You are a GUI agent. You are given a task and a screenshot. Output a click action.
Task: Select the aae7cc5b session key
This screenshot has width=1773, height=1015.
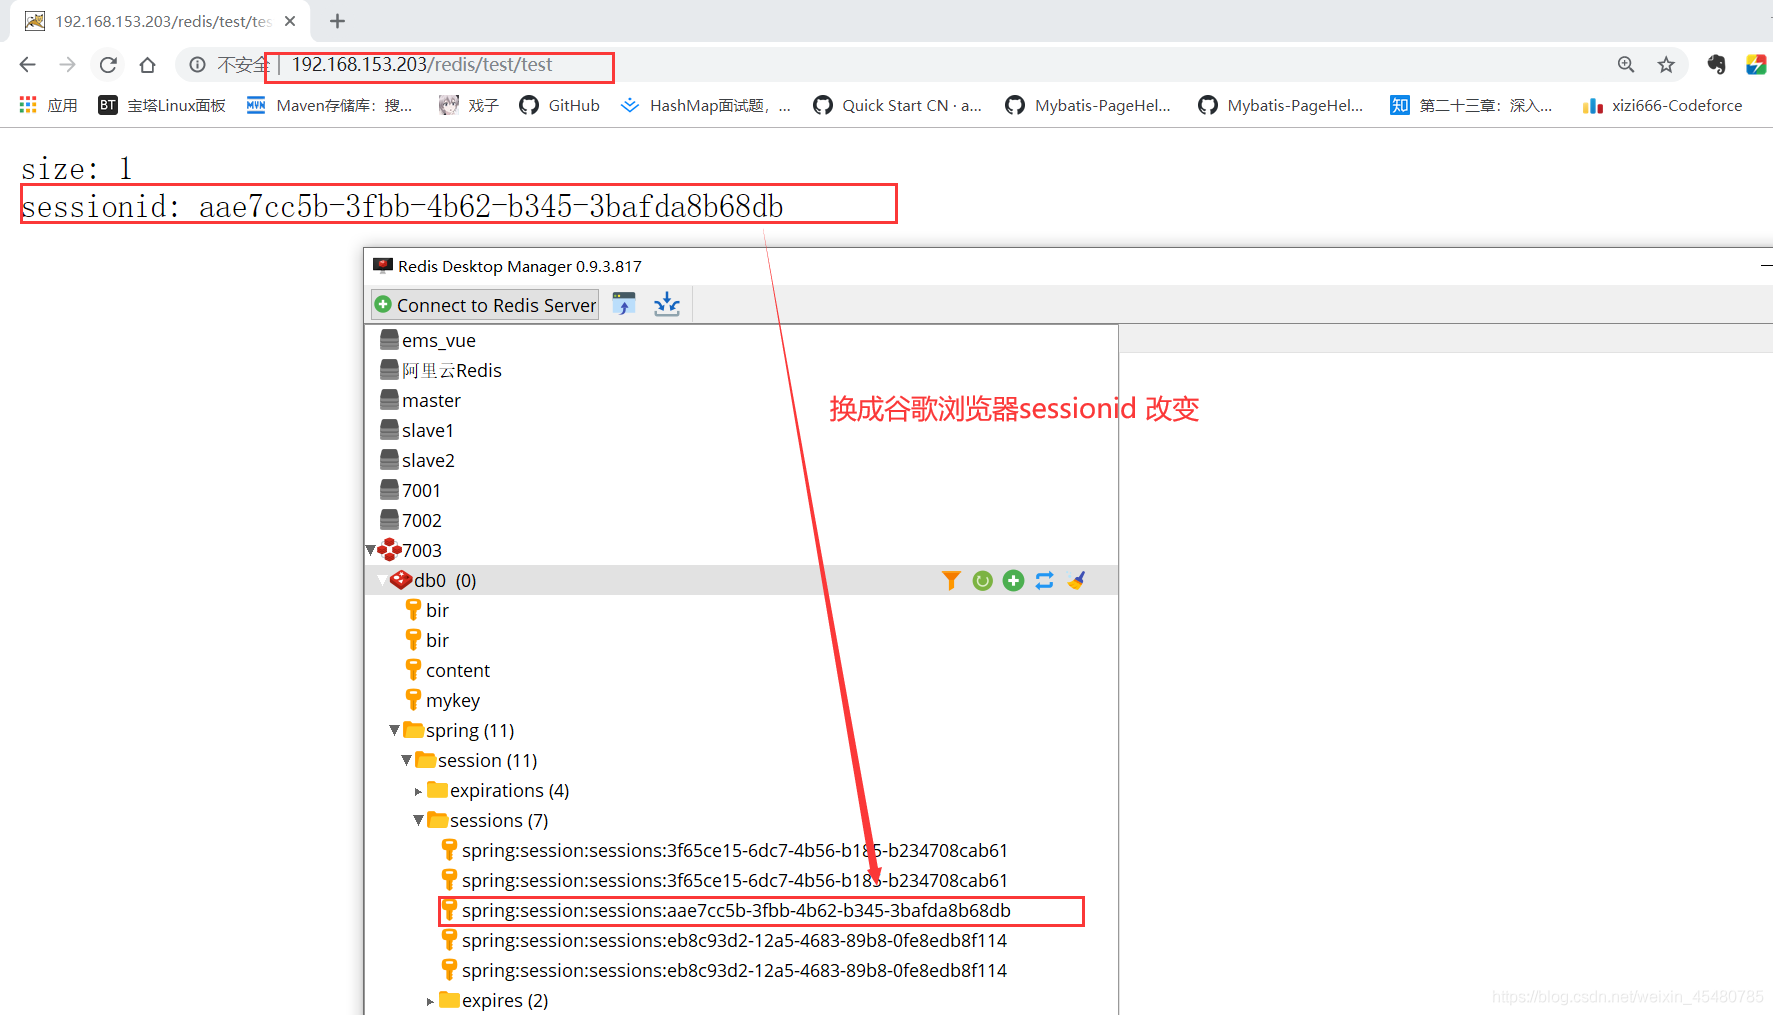pyautogui.click(x=736, y=910)
